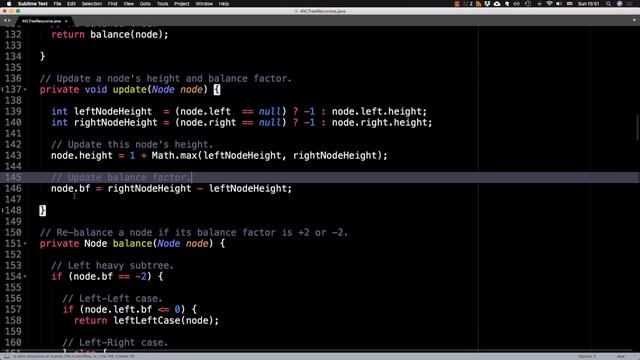Viewport: 640px width, 360px height.
Task: Click the 'update' method name on line 137
Action: tap(129, 90)
